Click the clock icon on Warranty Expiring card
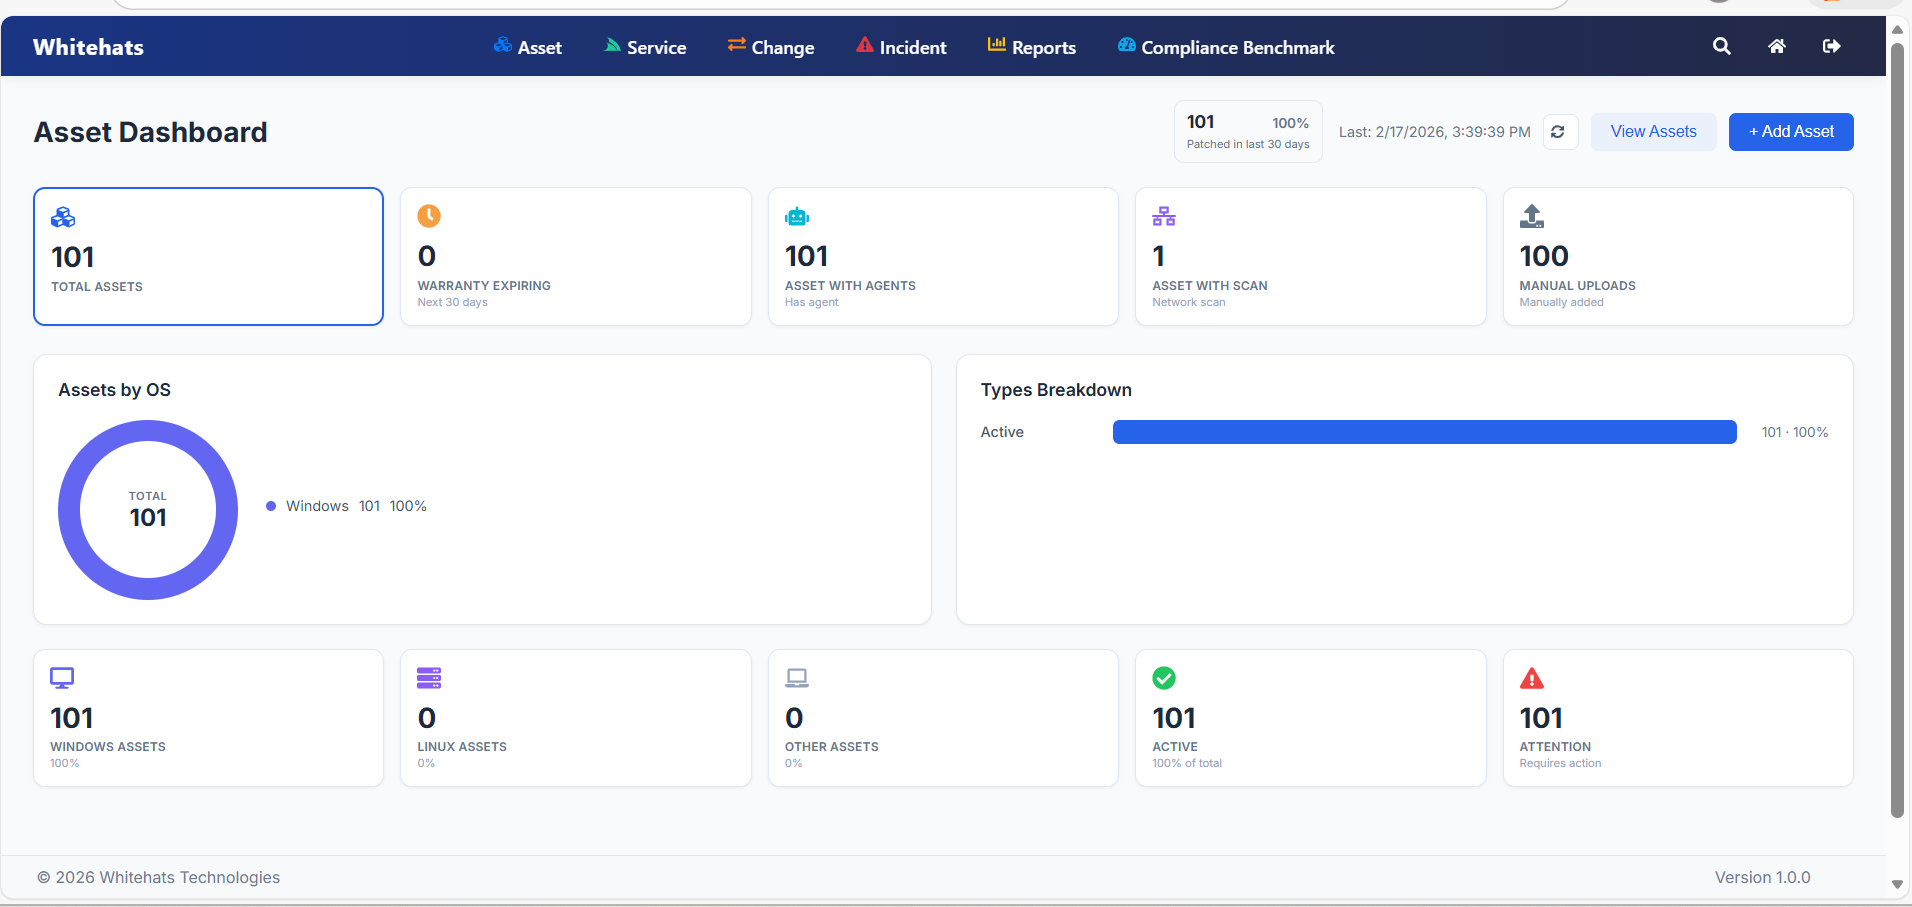 point(429,215)
